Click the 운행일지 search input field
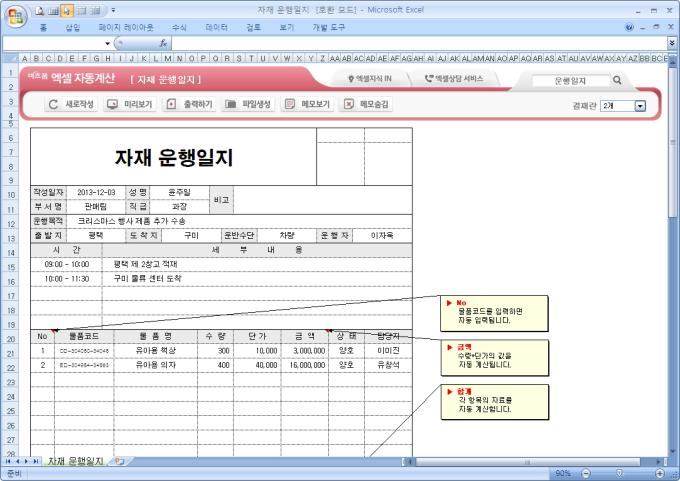The width and height of the screenshot is (680, 481). (569, 80)
